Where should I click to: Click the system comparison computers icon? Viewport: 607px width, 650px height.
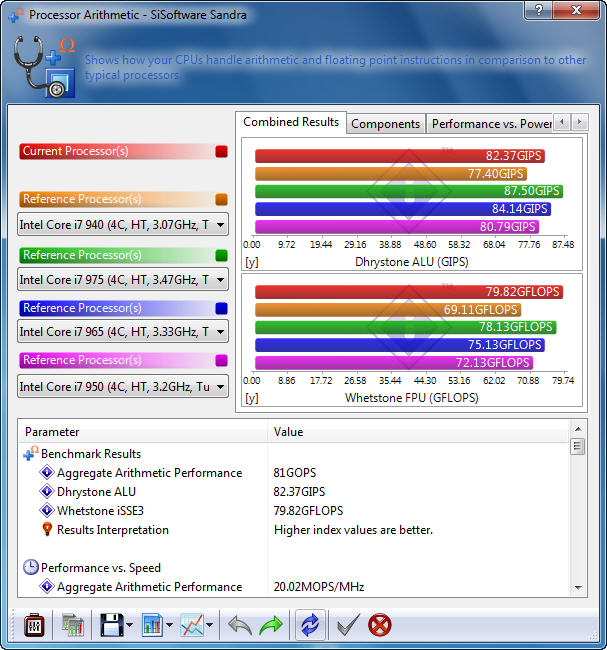coord(73,625)
